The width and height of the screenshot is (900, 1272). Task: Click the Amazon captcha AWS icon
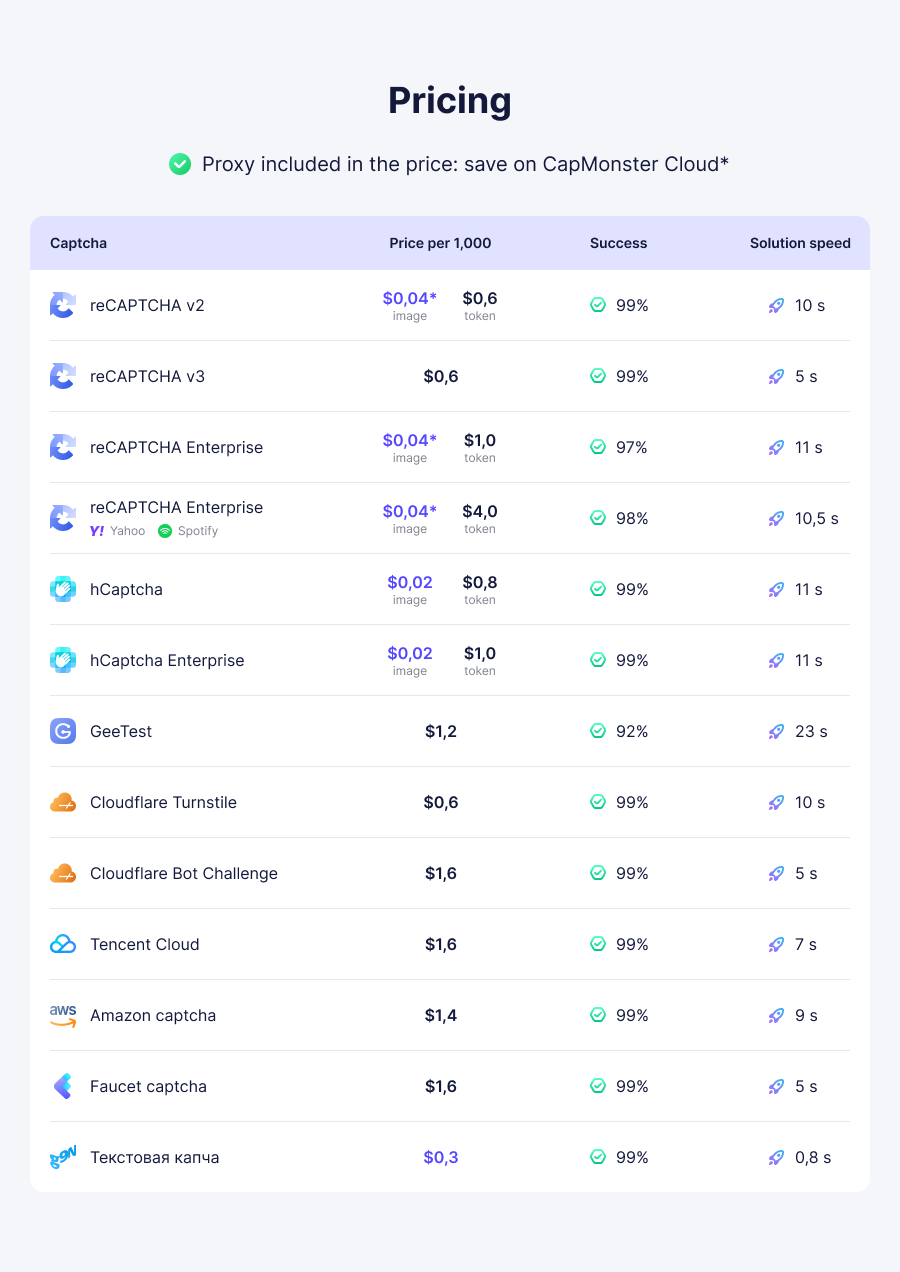coord(63,1016)
